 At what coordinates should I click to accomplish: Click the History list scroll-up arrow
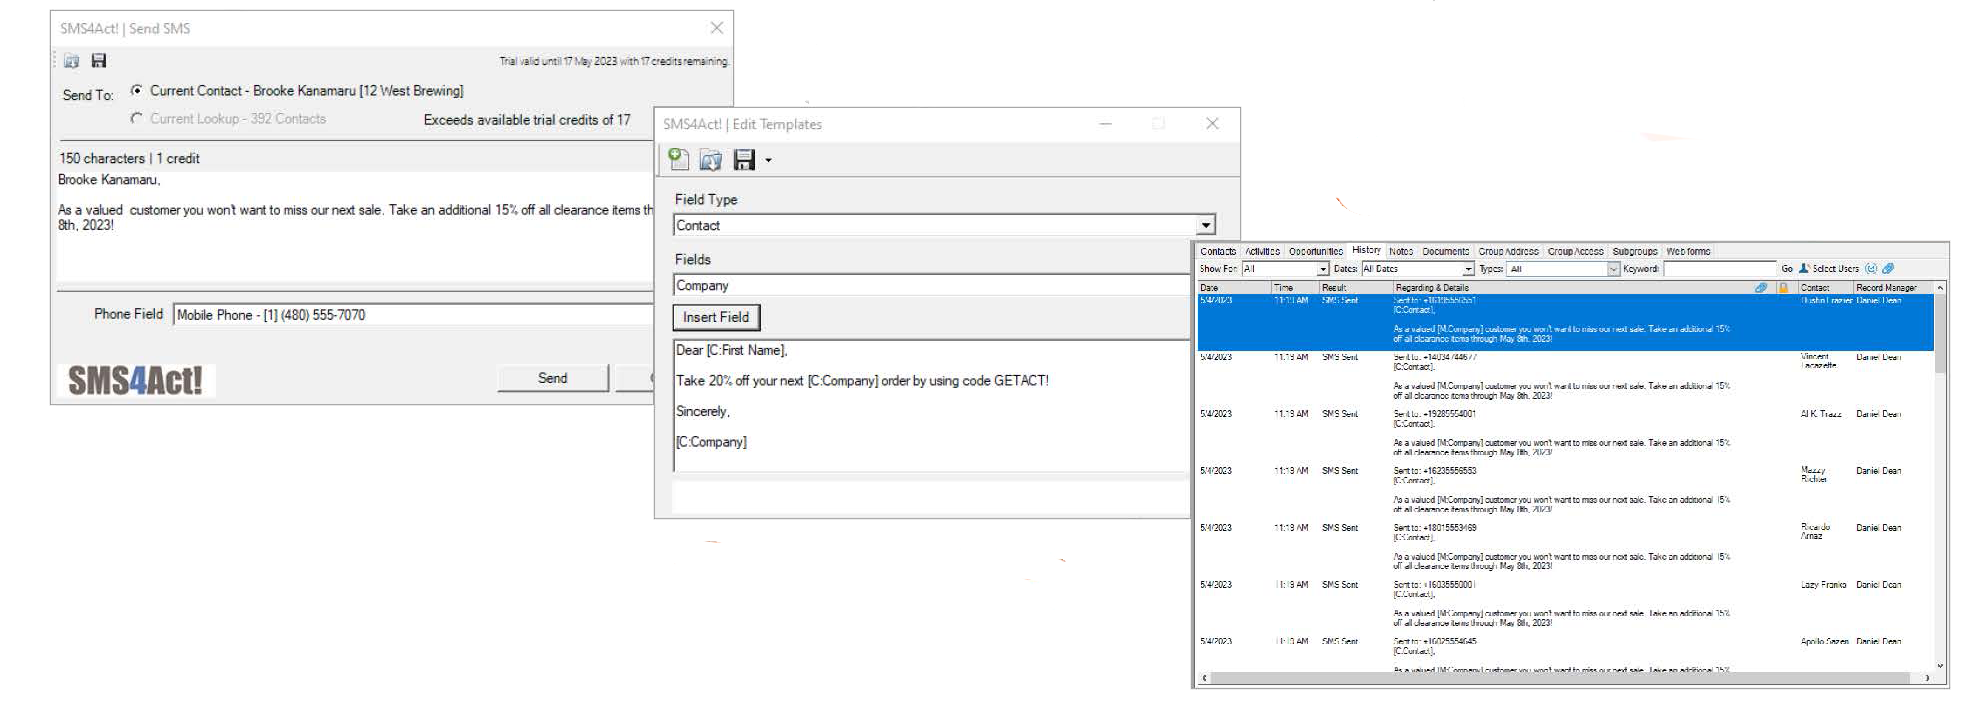coord(1940,288)
